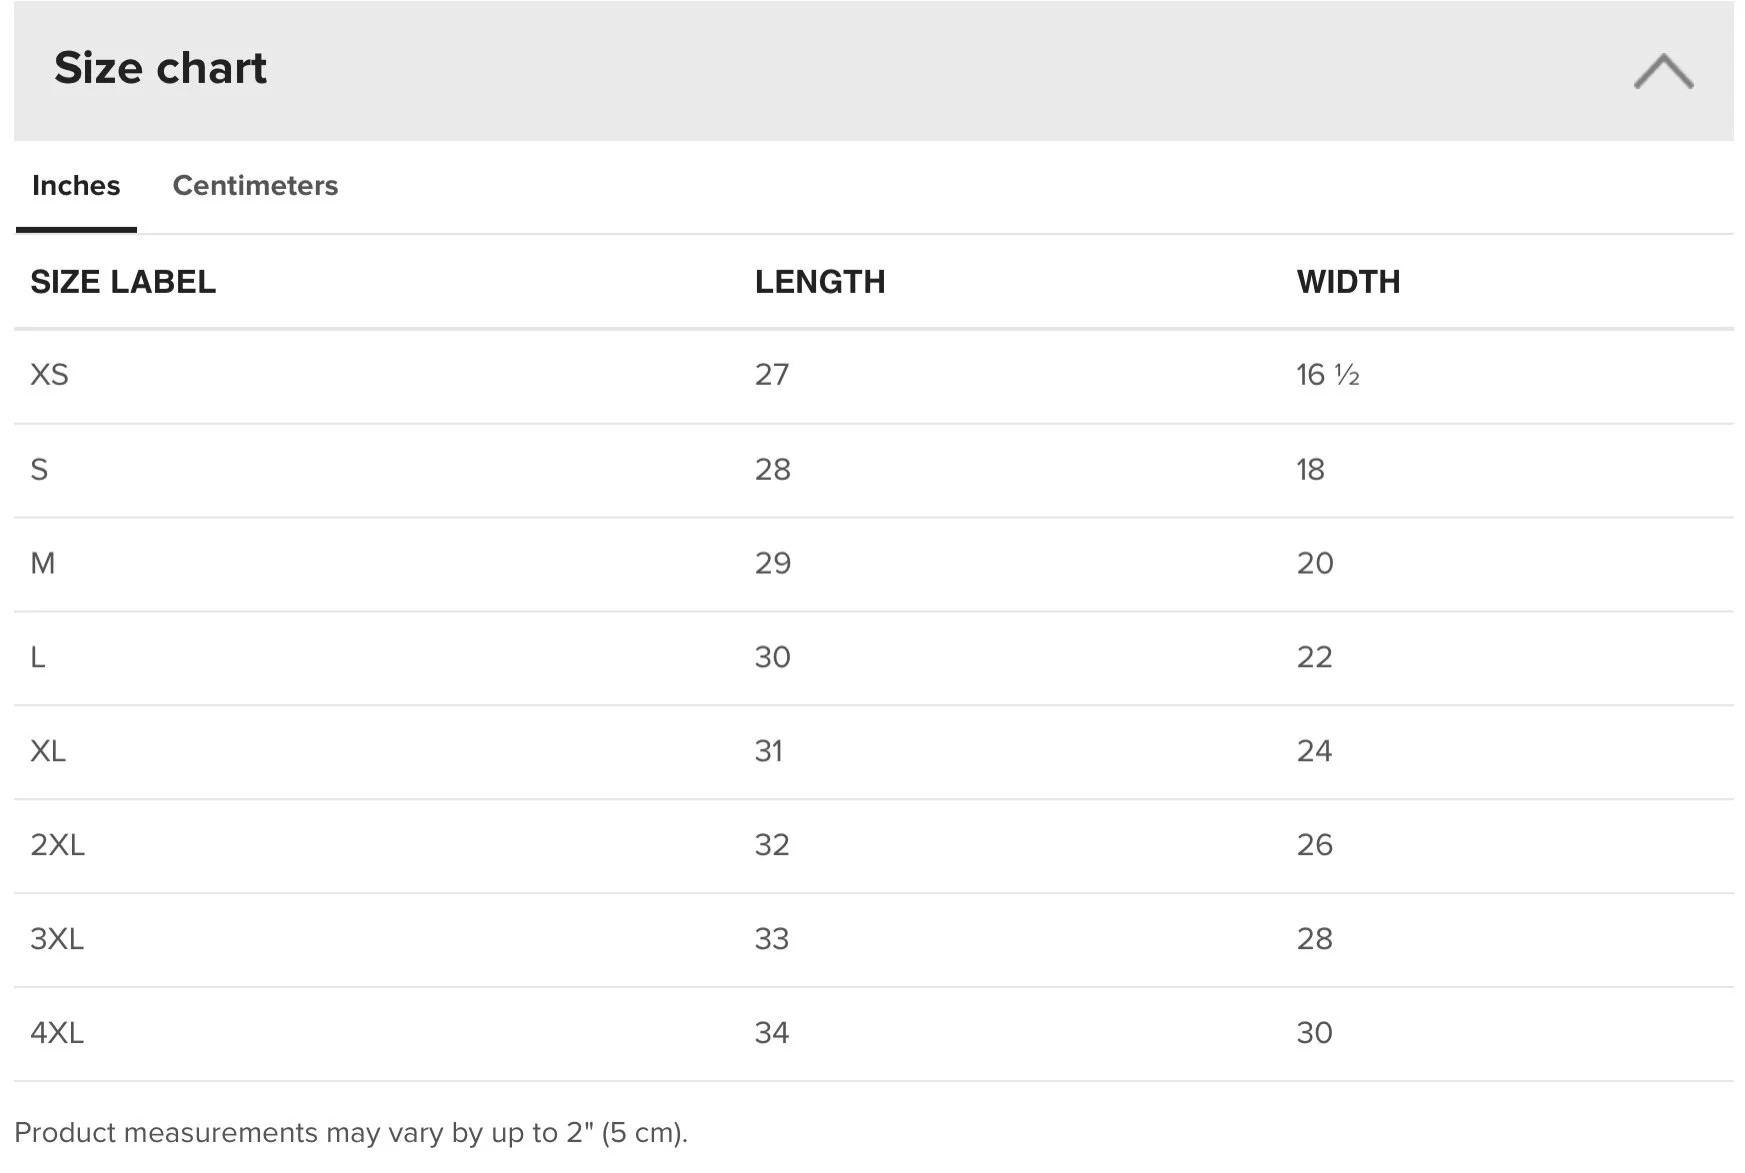1745x1173 pixels.
Task: Click the LENGTH column header
Action: pyautogui.click(x=820, y=282)
